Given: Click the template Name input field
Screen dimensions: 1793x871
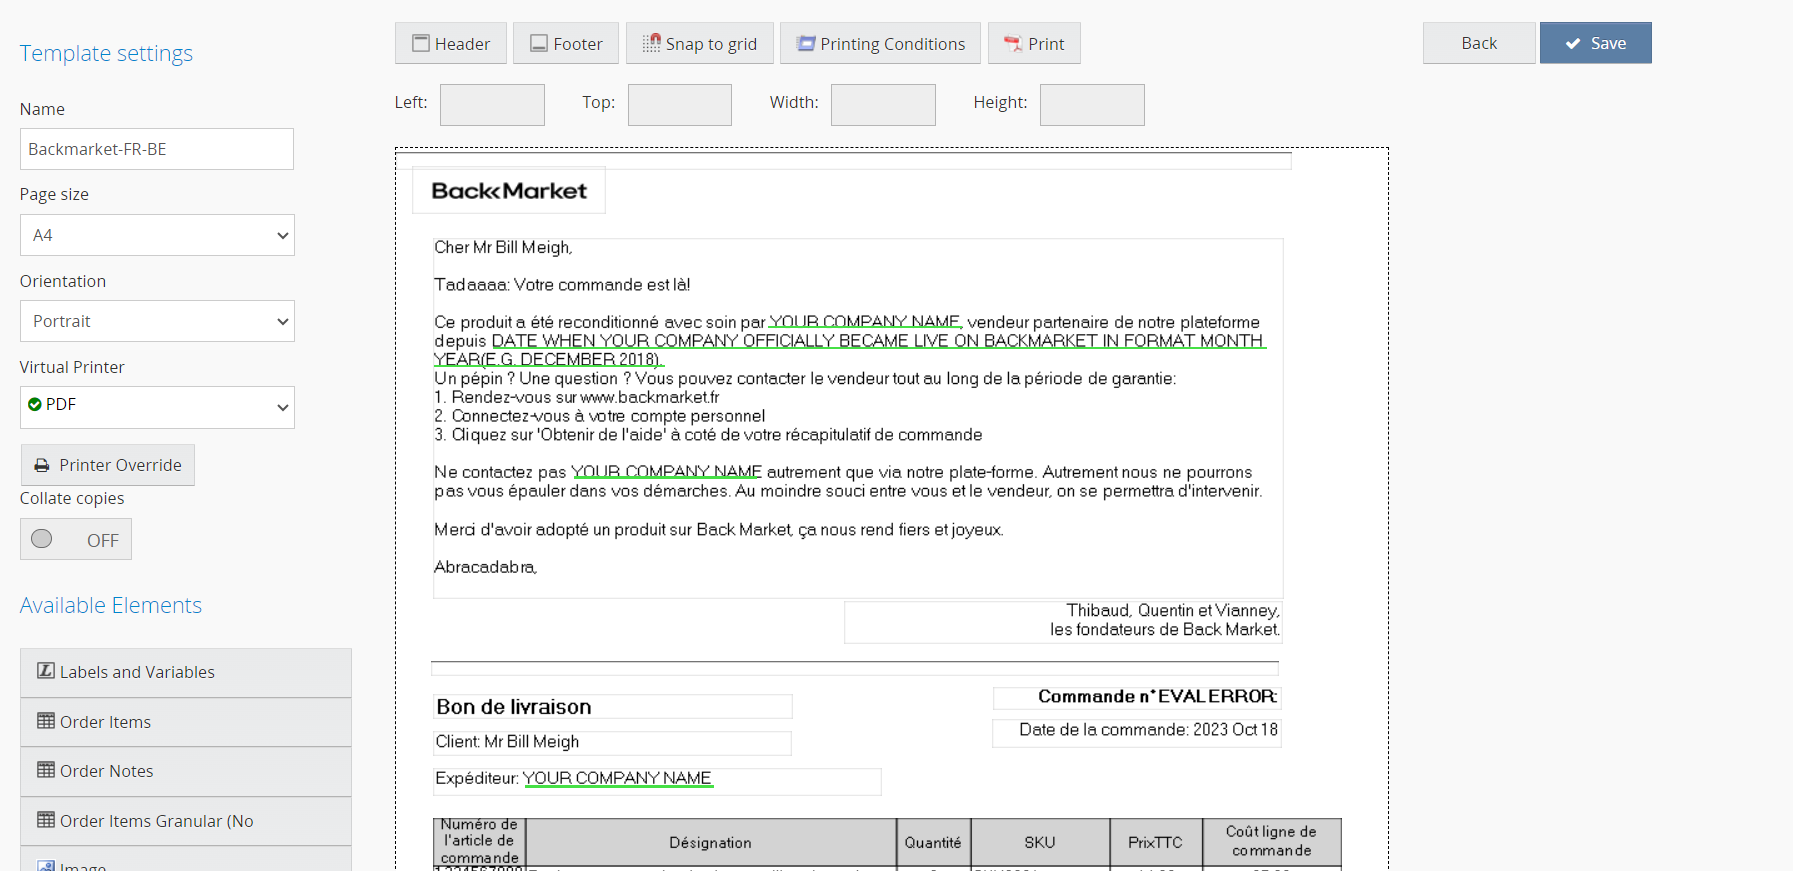Looking at the screenshot, I should point(157,149).
